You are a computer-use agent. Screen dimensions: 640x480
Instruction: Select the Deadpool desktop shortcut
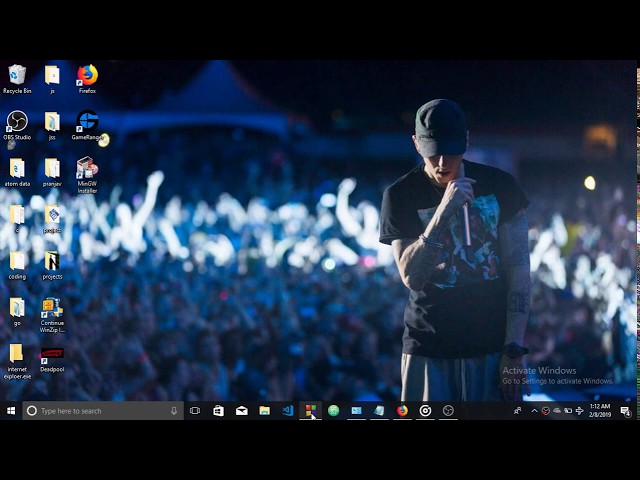click(52, 360)
